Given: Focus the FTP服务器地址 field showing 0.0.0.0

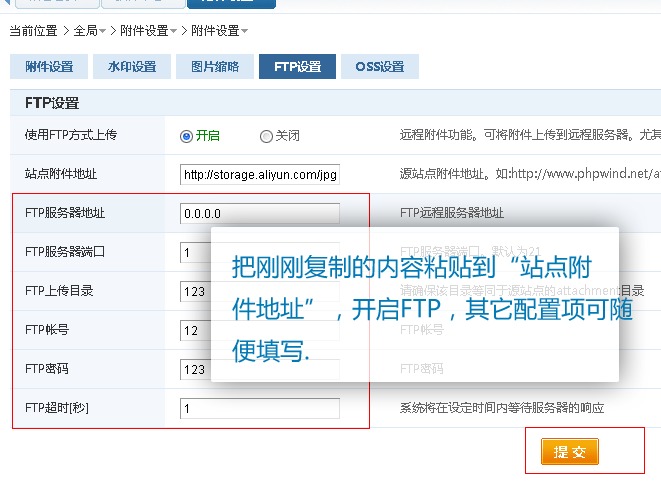Looking at the screenshot, I should click(x=260, y=213).
